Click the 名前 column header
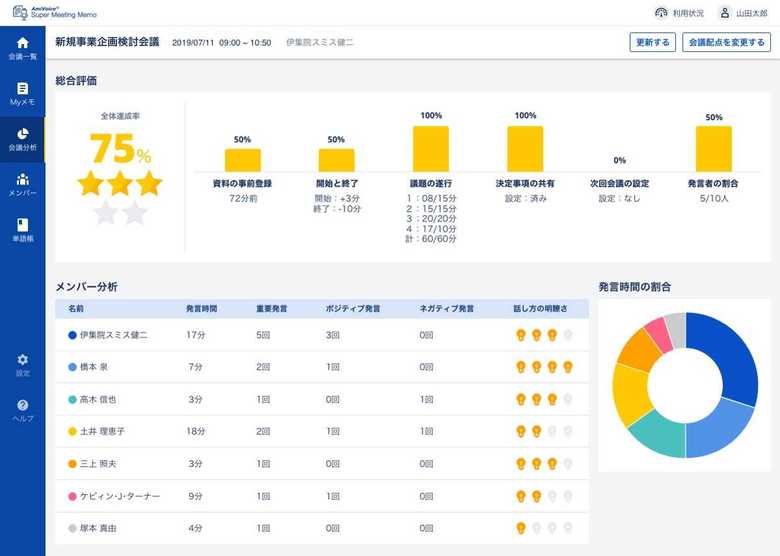 click(76, 309)
